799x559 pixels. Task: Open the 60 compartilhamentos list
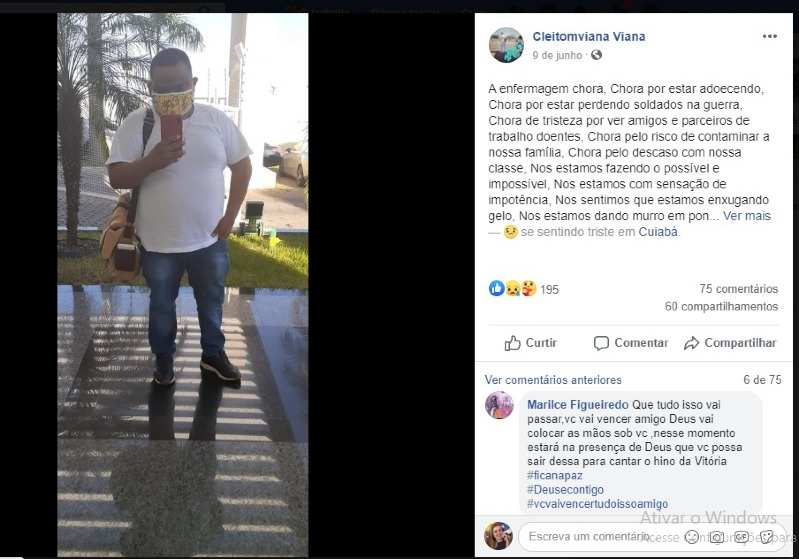click(721, 306)
